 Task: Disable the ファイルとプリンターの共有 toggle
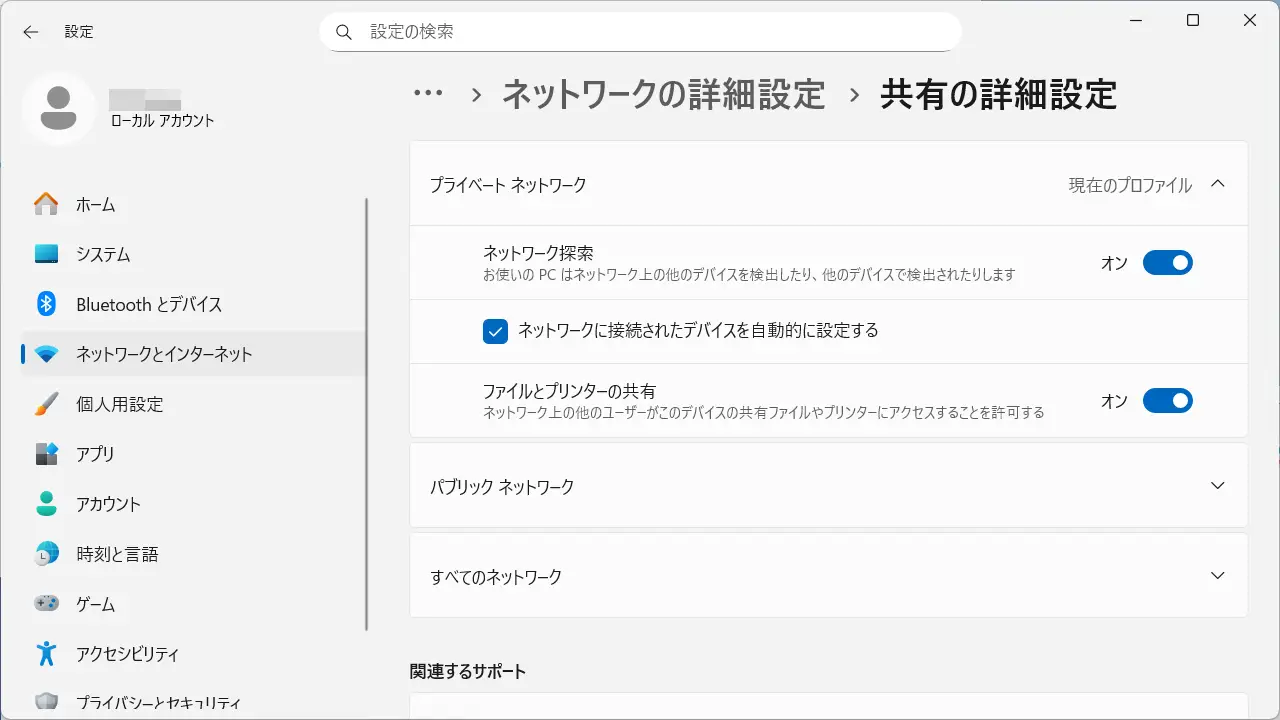coord(1167,401)
